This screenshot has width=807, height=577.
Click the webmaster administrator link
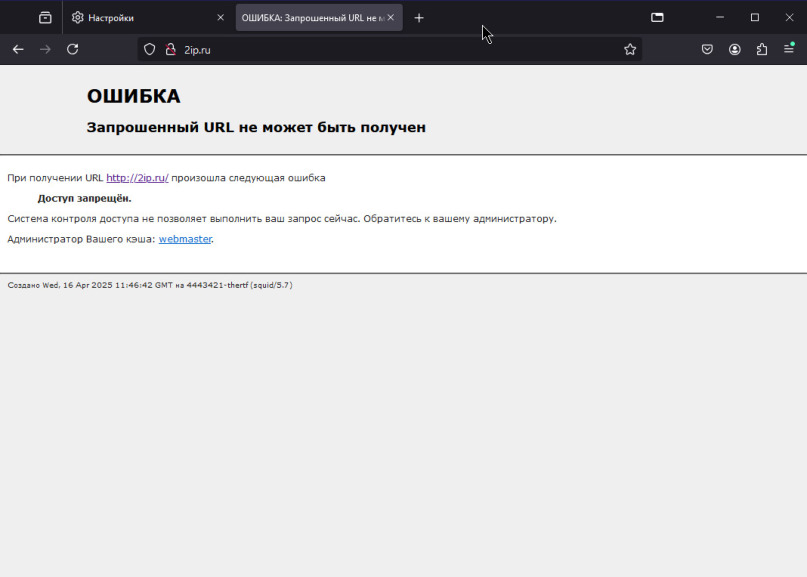pos(185,239)
